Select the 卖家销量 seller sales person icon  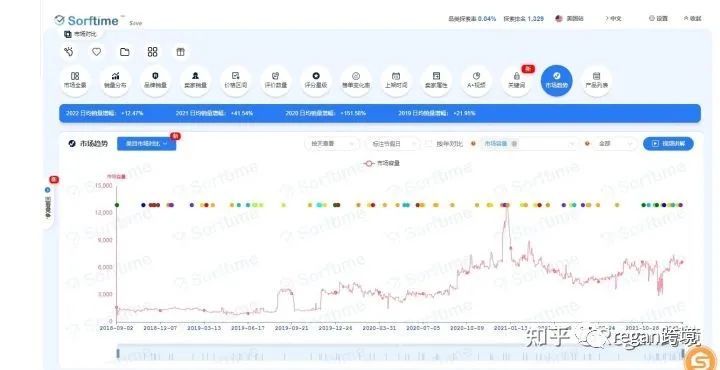[x=195, y=81]
